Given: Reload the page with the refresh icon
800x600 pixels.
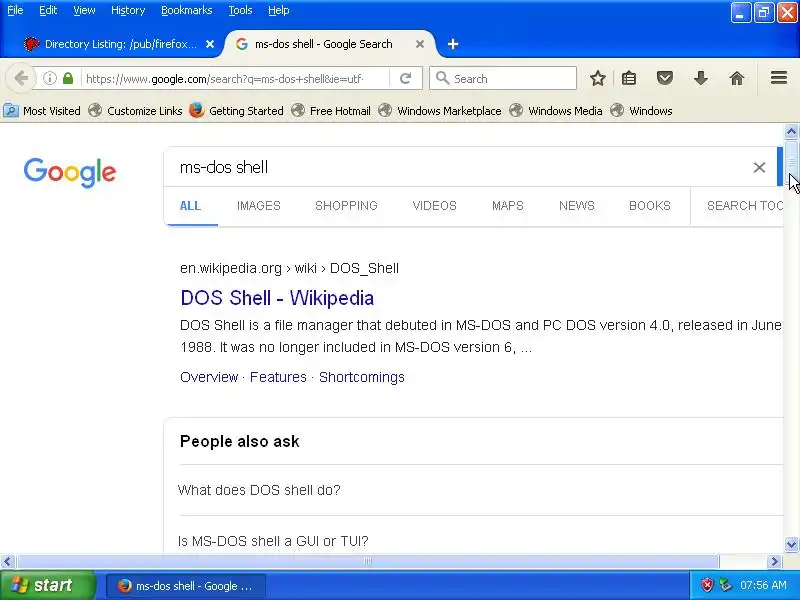Looking at the screenshot, I should tap(406, 79).
